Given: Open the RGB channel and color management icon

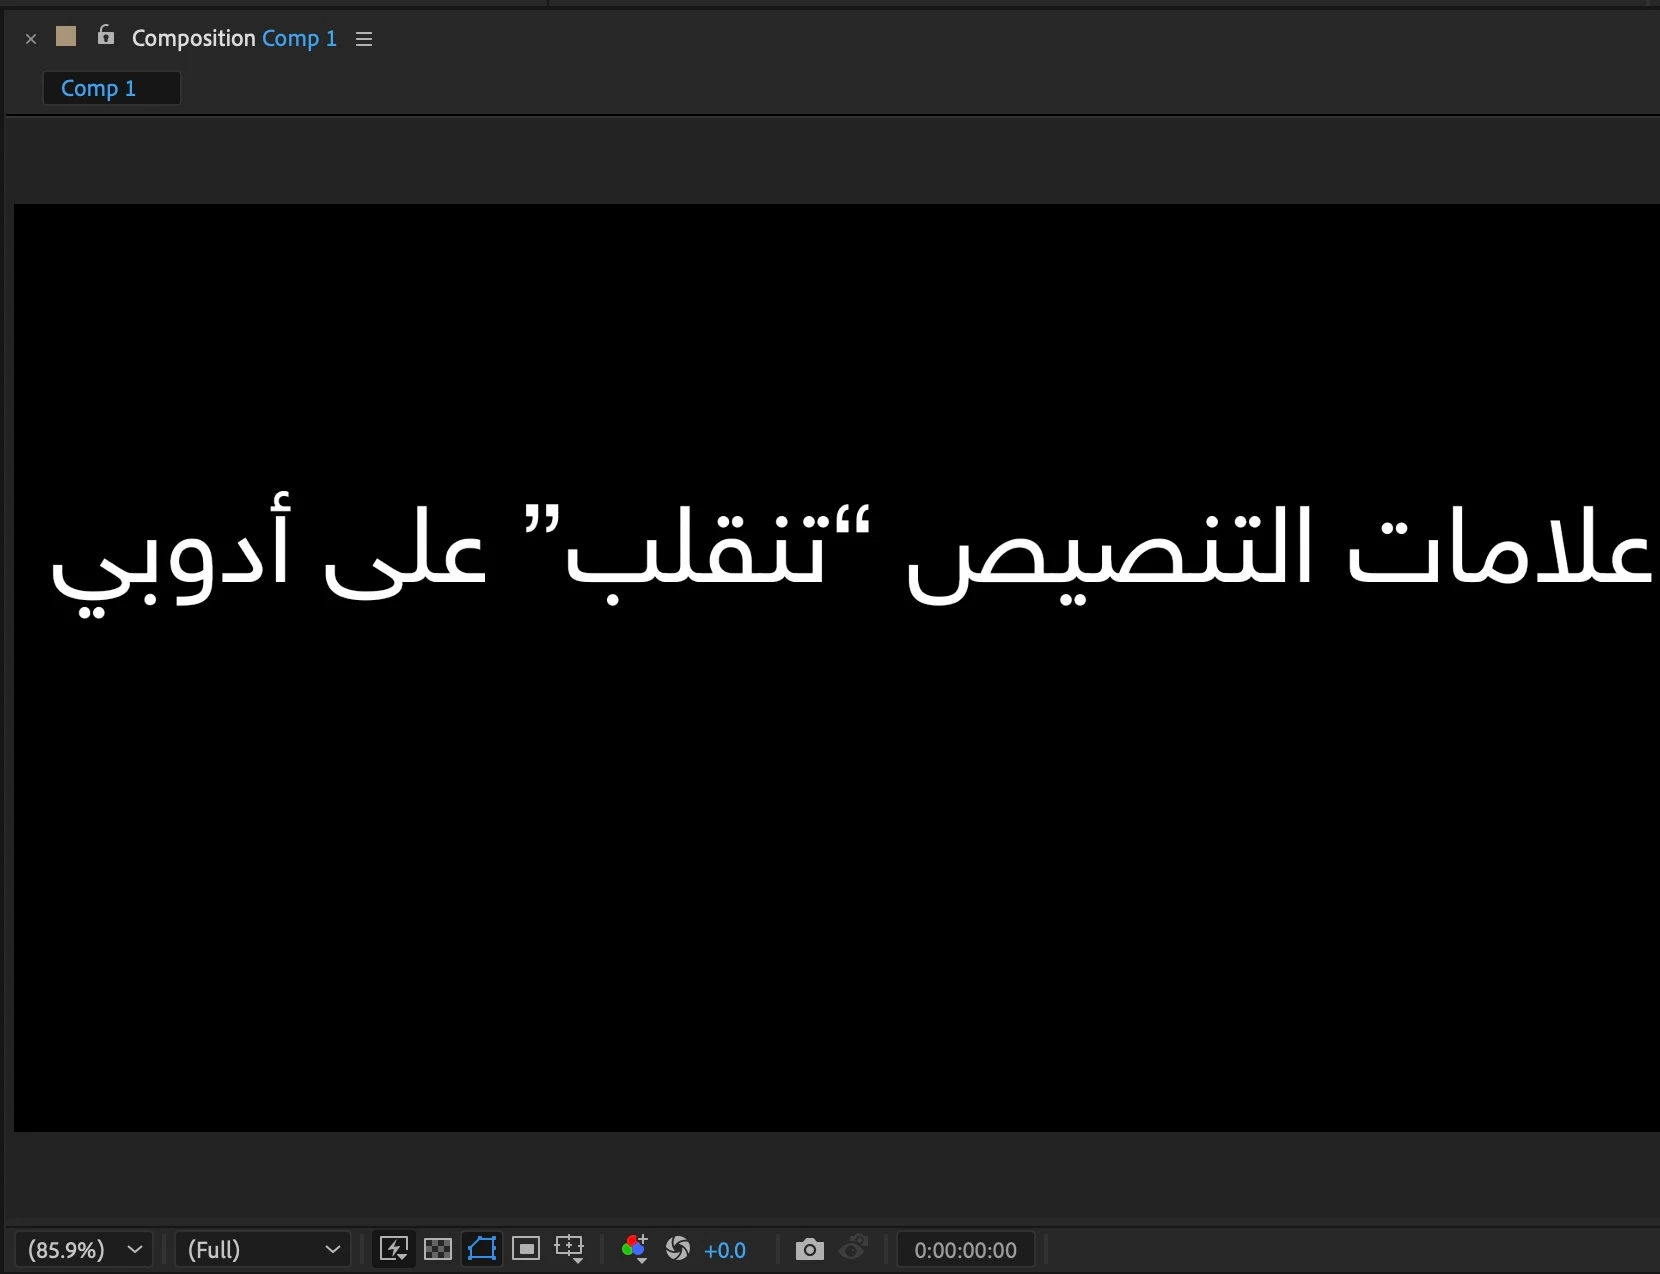Looking at the screenshot, I should coord(635,1249).
